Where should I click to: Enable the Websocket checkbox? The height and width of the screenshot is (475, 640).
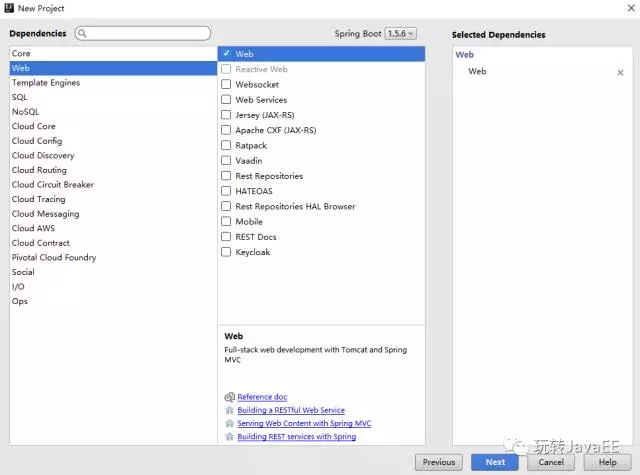pos(226,84)
